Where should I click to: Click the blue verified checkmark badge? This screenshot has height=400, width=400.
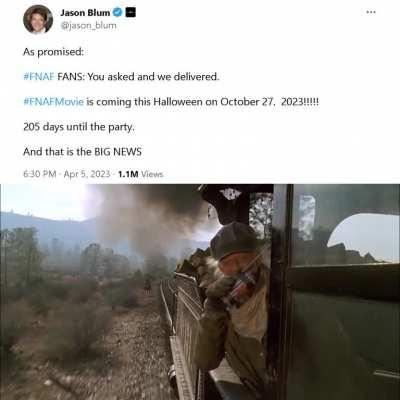coord(117,13)
